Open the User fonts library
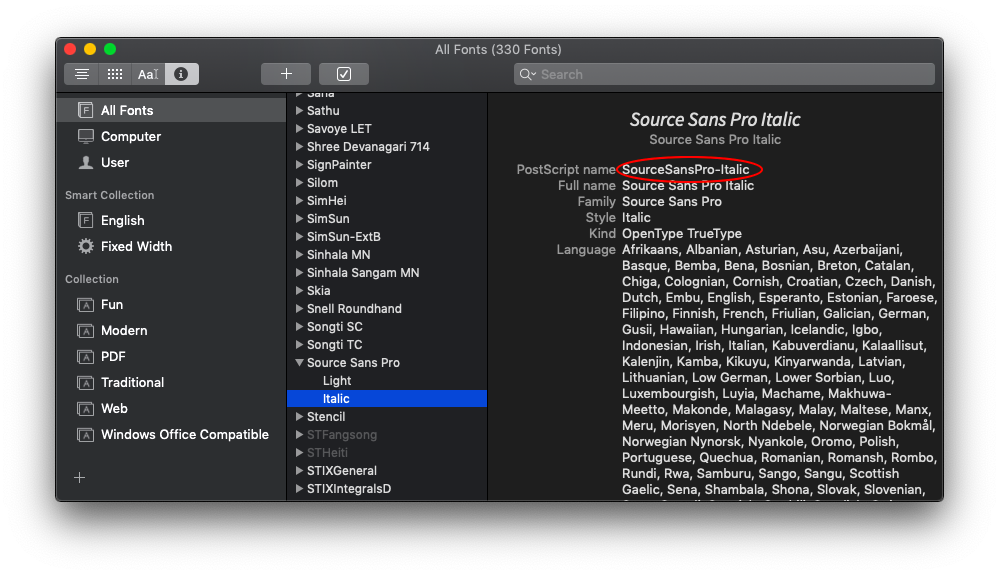This screenshot has height=575, width=999. coord(115,162)
